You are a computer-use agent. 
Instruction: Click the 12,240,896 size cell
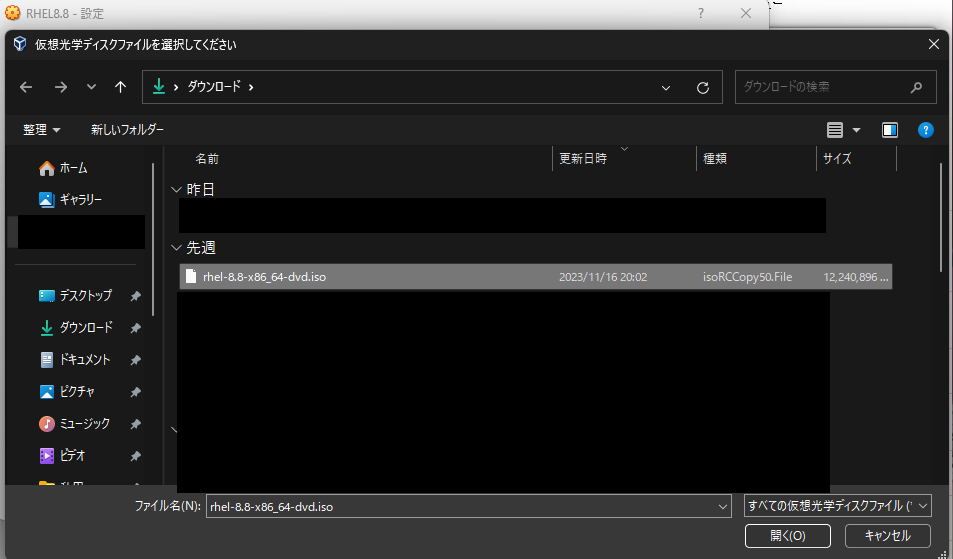856,277
